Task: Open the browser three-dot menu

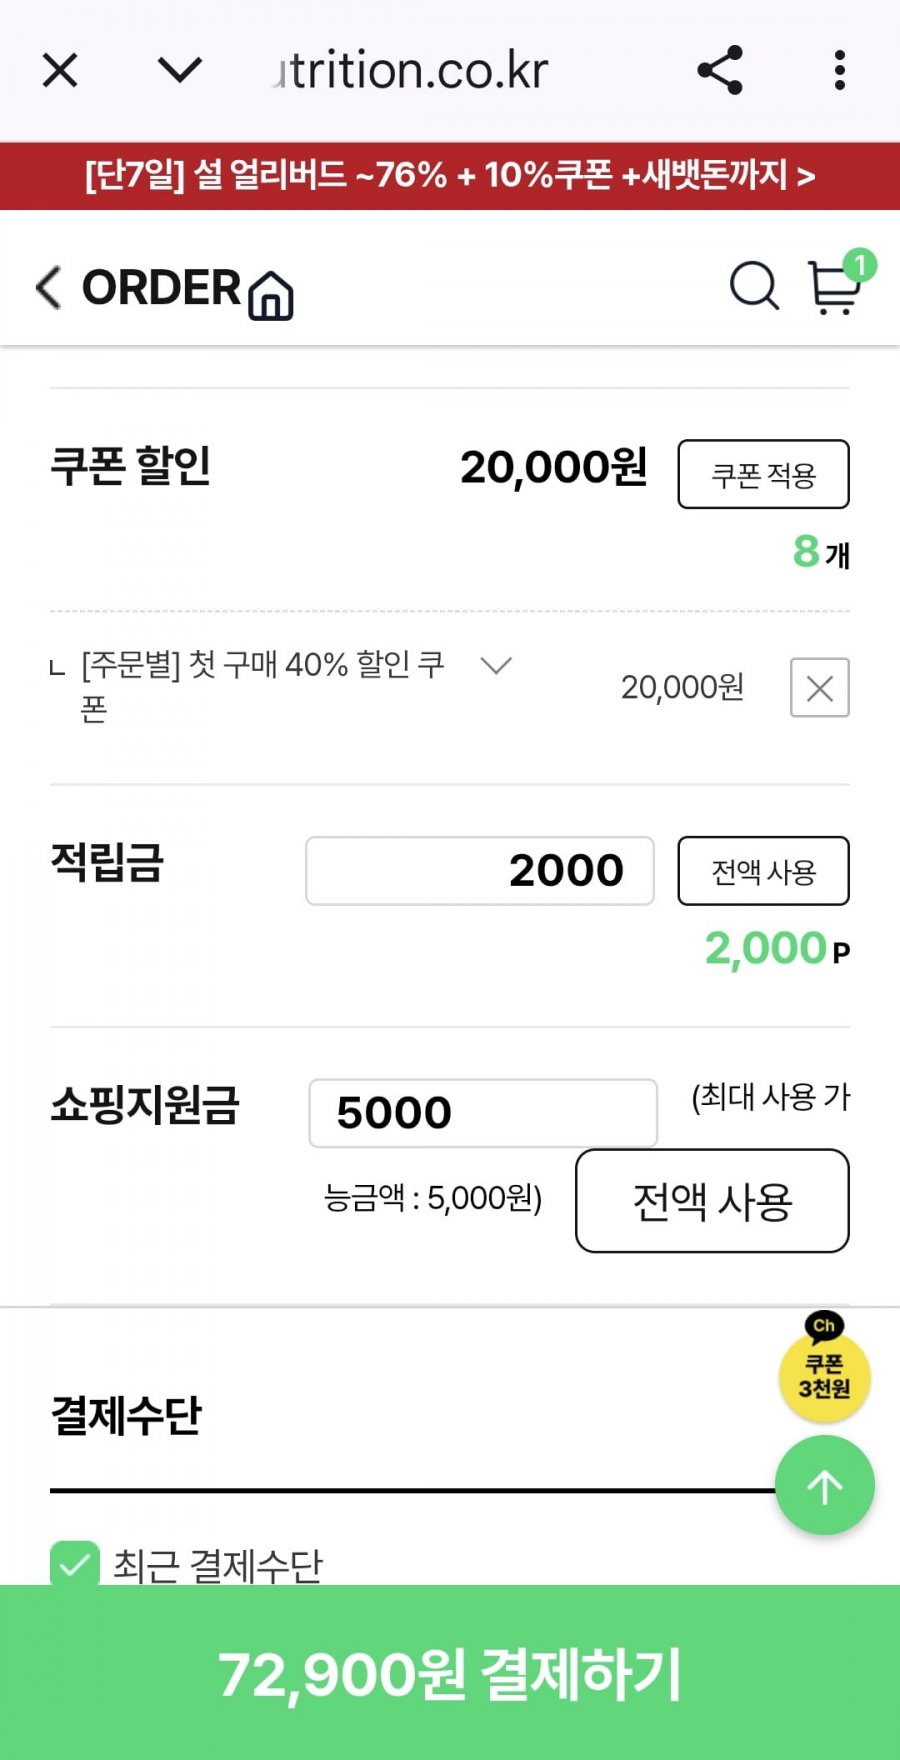Action: click(x=839, y=71)
